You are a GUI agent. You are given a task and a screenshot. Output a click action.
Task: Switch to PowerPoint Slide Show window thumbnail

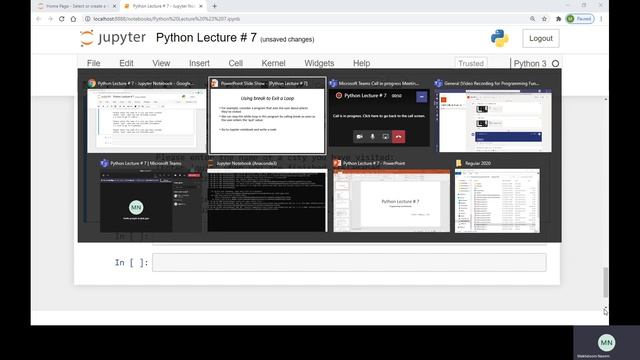(x=267, y=121)
